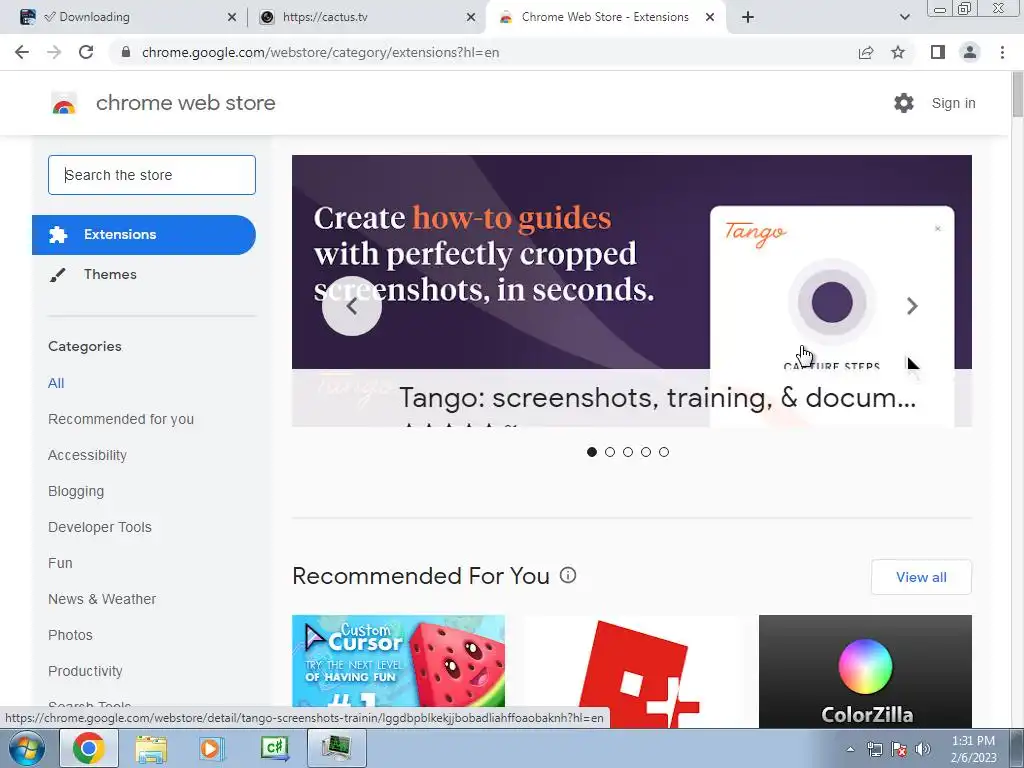Image resolution: width=1024 pixels, height=768 pixels.
Task: Click the chrome web store logo
Action: (64, 103)
